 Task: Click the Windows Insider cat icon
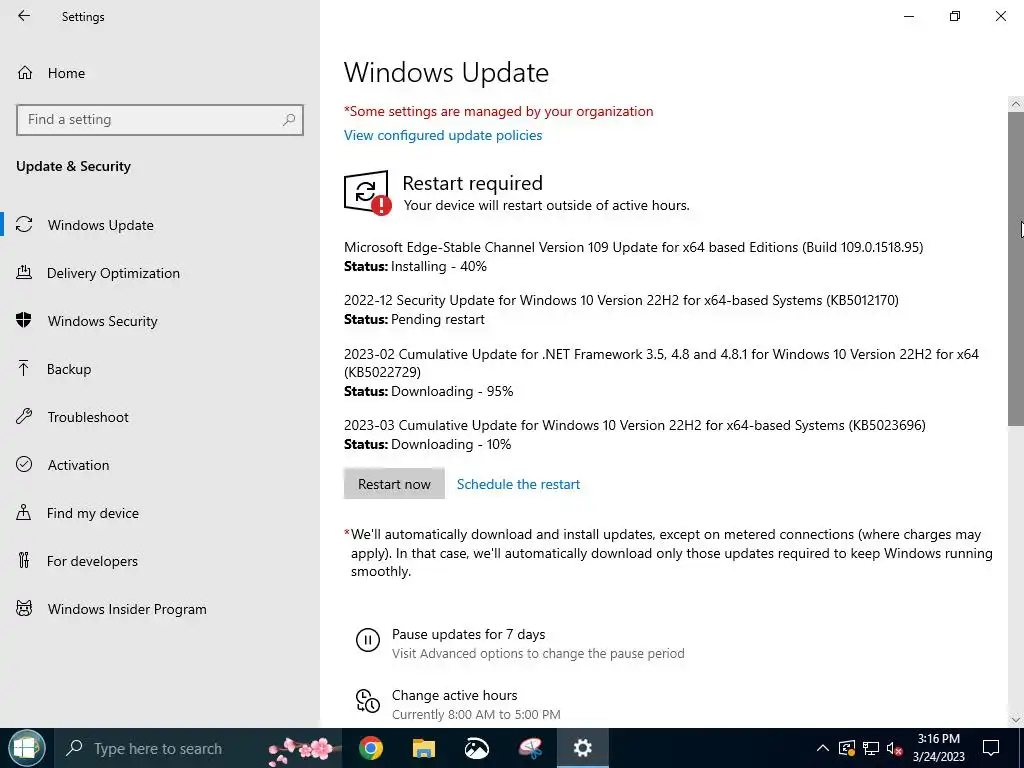24,609
